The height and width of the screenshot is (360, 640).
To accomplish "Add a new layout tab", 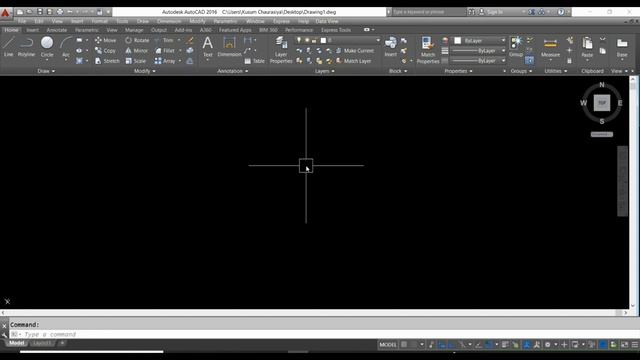I will coord(62,343).
